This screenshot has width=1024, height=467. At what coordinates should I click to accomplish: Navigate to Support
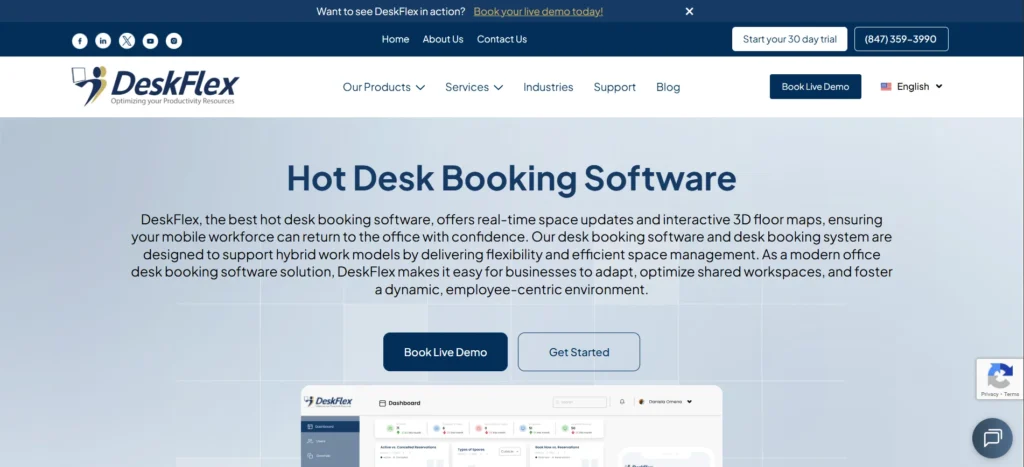coord(615,87)
